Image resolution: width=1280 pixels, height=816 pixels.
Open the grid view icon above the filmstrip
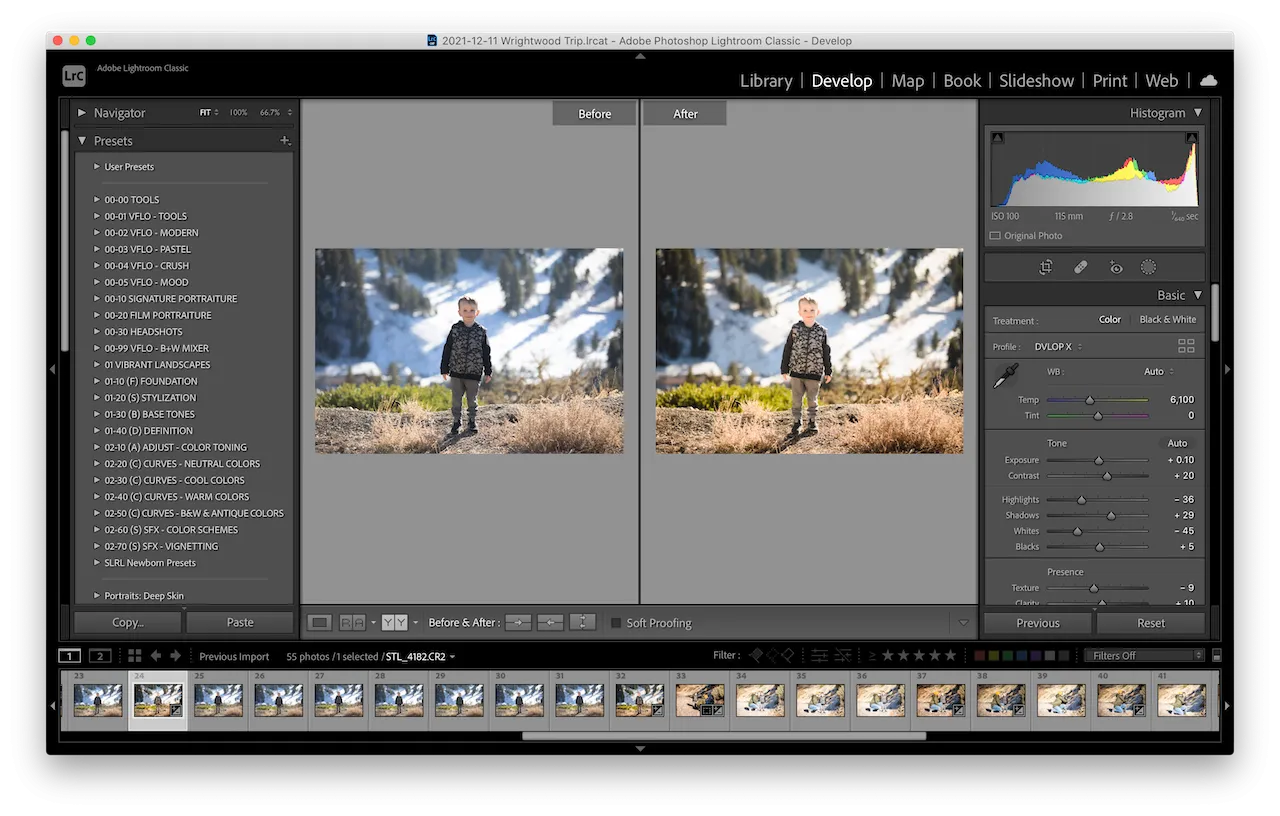point(135,656)
